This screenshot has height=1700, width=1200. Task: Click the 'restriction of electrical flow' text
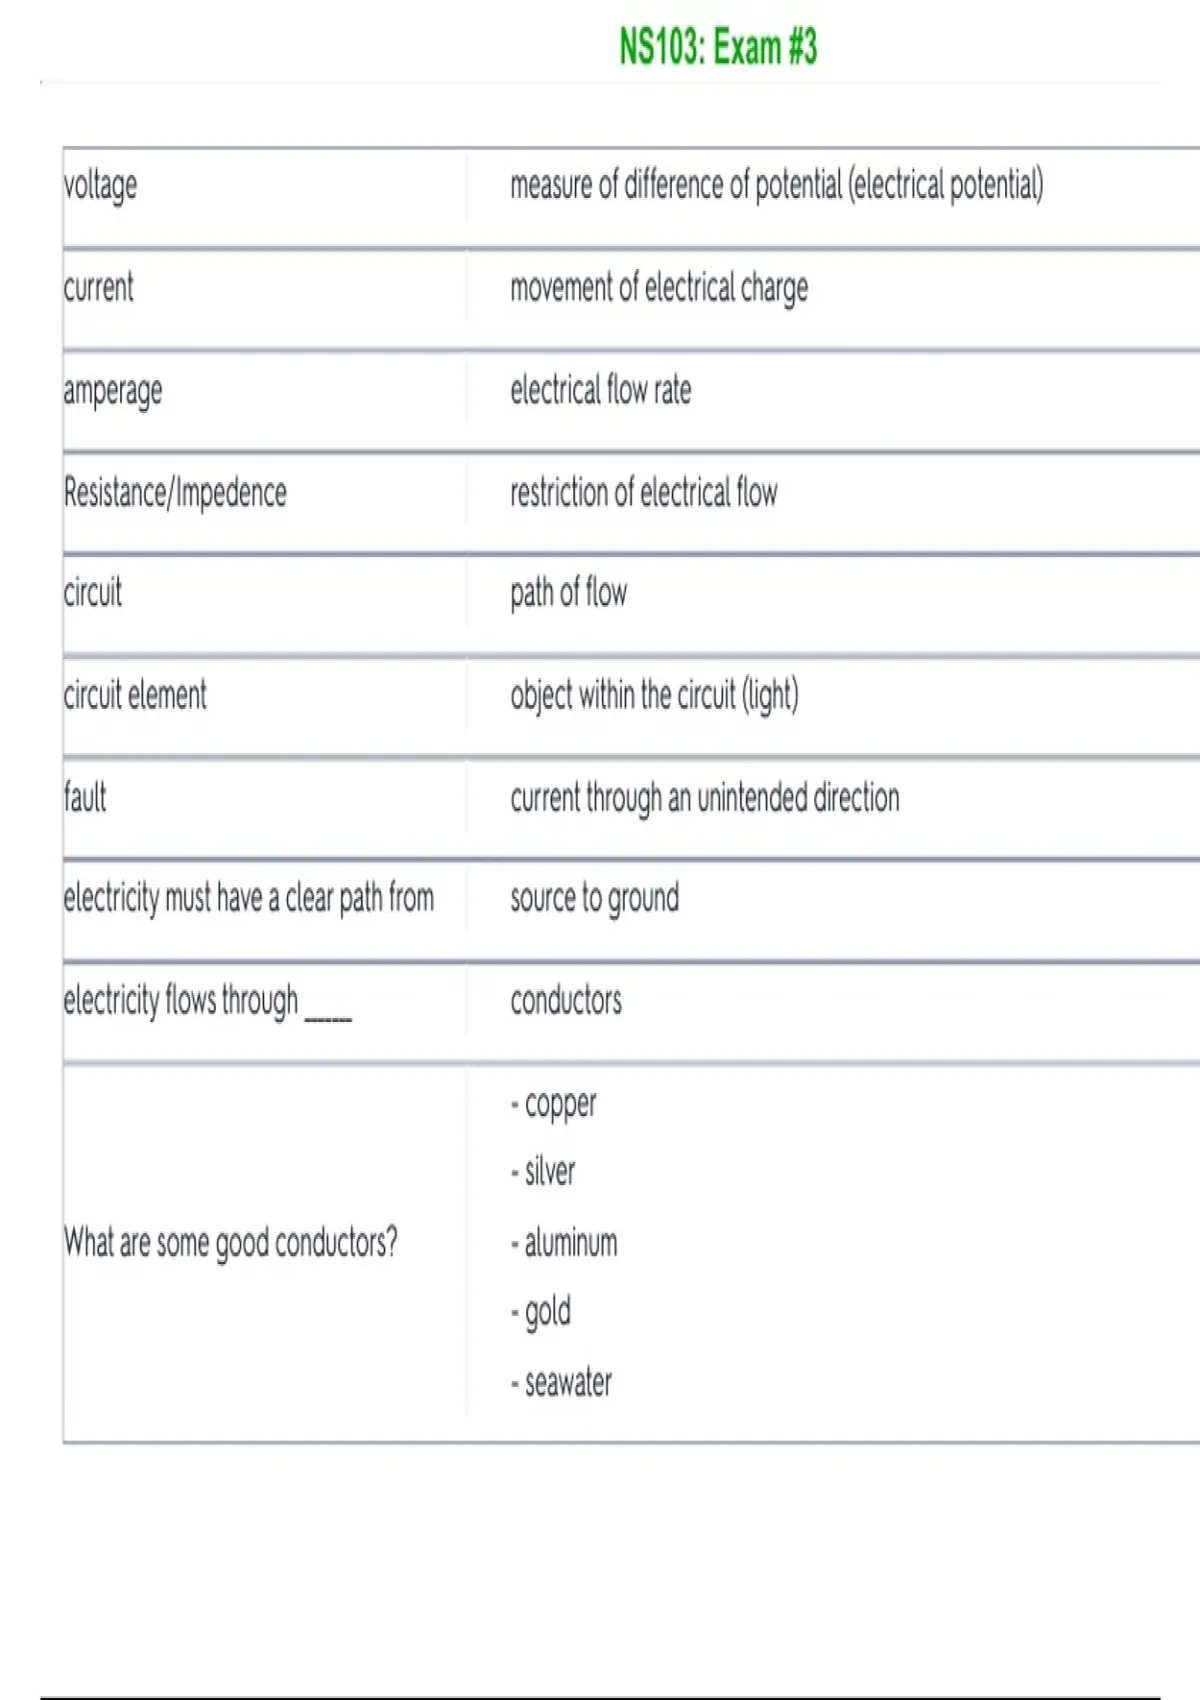pyautogui.click(x=643, y=493)
